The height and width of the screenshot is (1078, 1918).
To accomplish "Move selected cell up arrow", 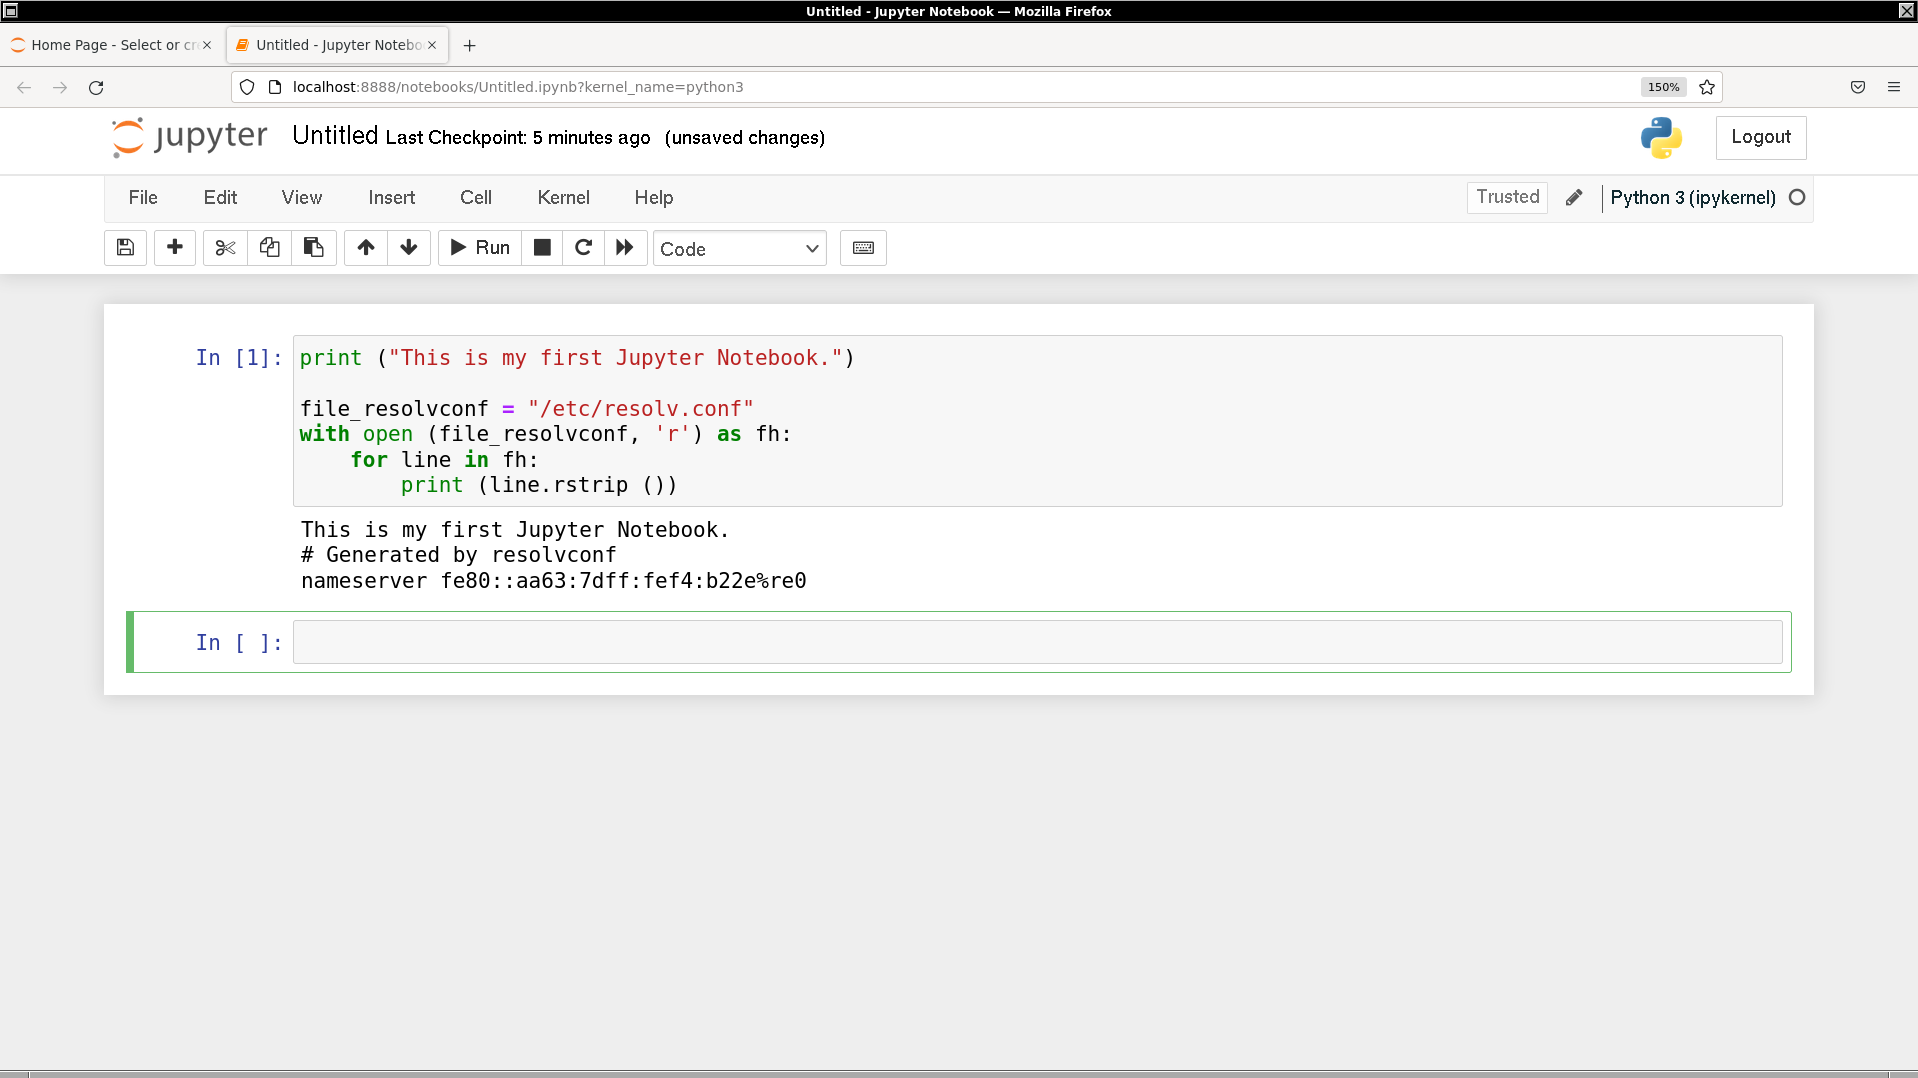I will [366, 248].
